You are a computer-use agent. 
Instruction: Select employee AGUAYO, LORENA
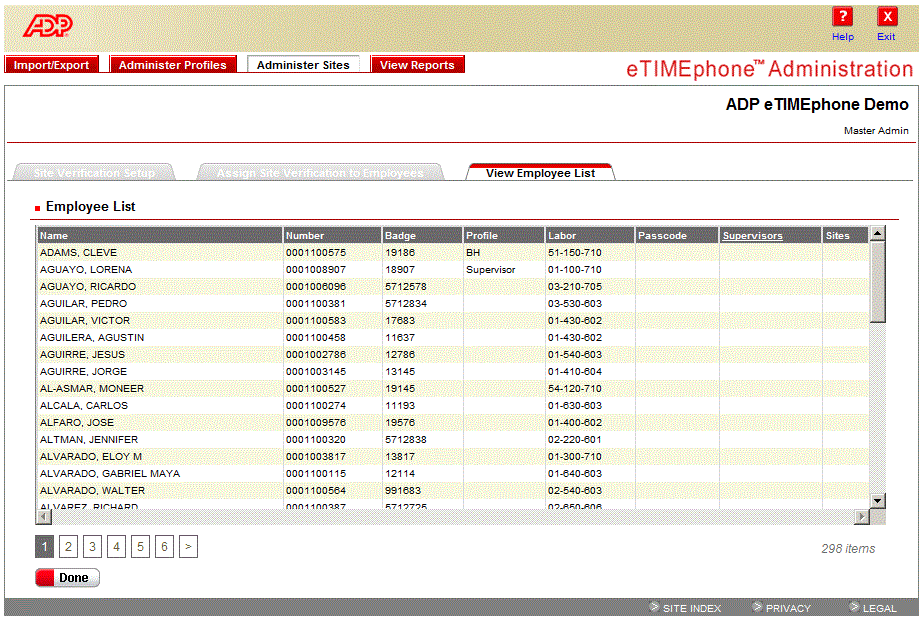[x=86, y=269]
